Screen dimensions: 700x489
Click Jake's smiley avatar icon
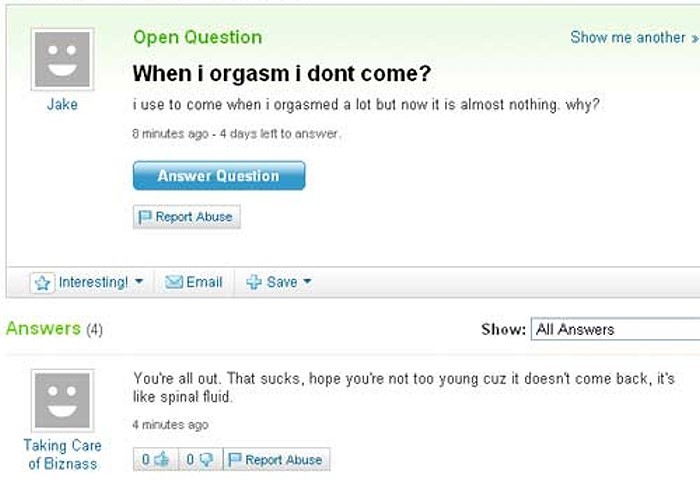coord(62,57)
